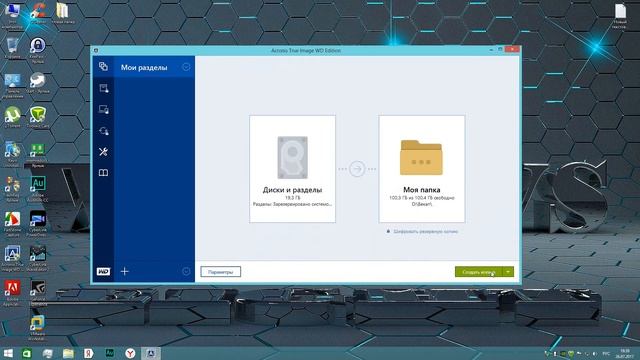This screenshot has width=640, height=360.
Task: Open the GeForce Experience desktop shortcut
Action: click(x=38, y=293)
